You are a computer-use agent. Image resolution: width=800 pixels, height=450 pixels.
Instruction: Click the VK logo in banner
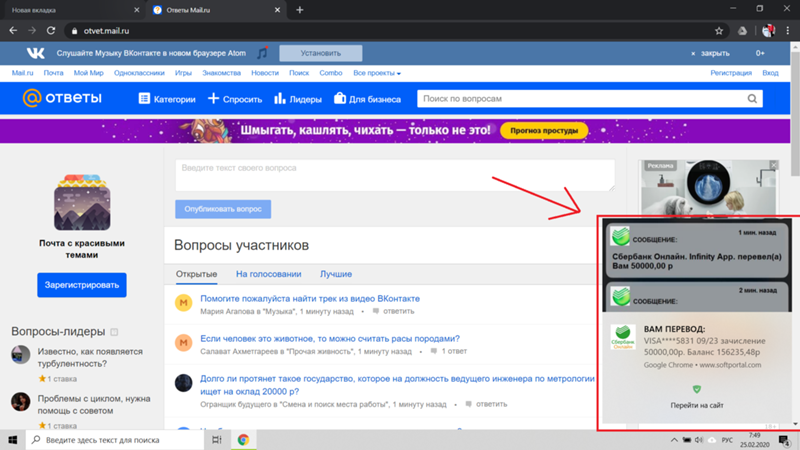coord(36,53)
